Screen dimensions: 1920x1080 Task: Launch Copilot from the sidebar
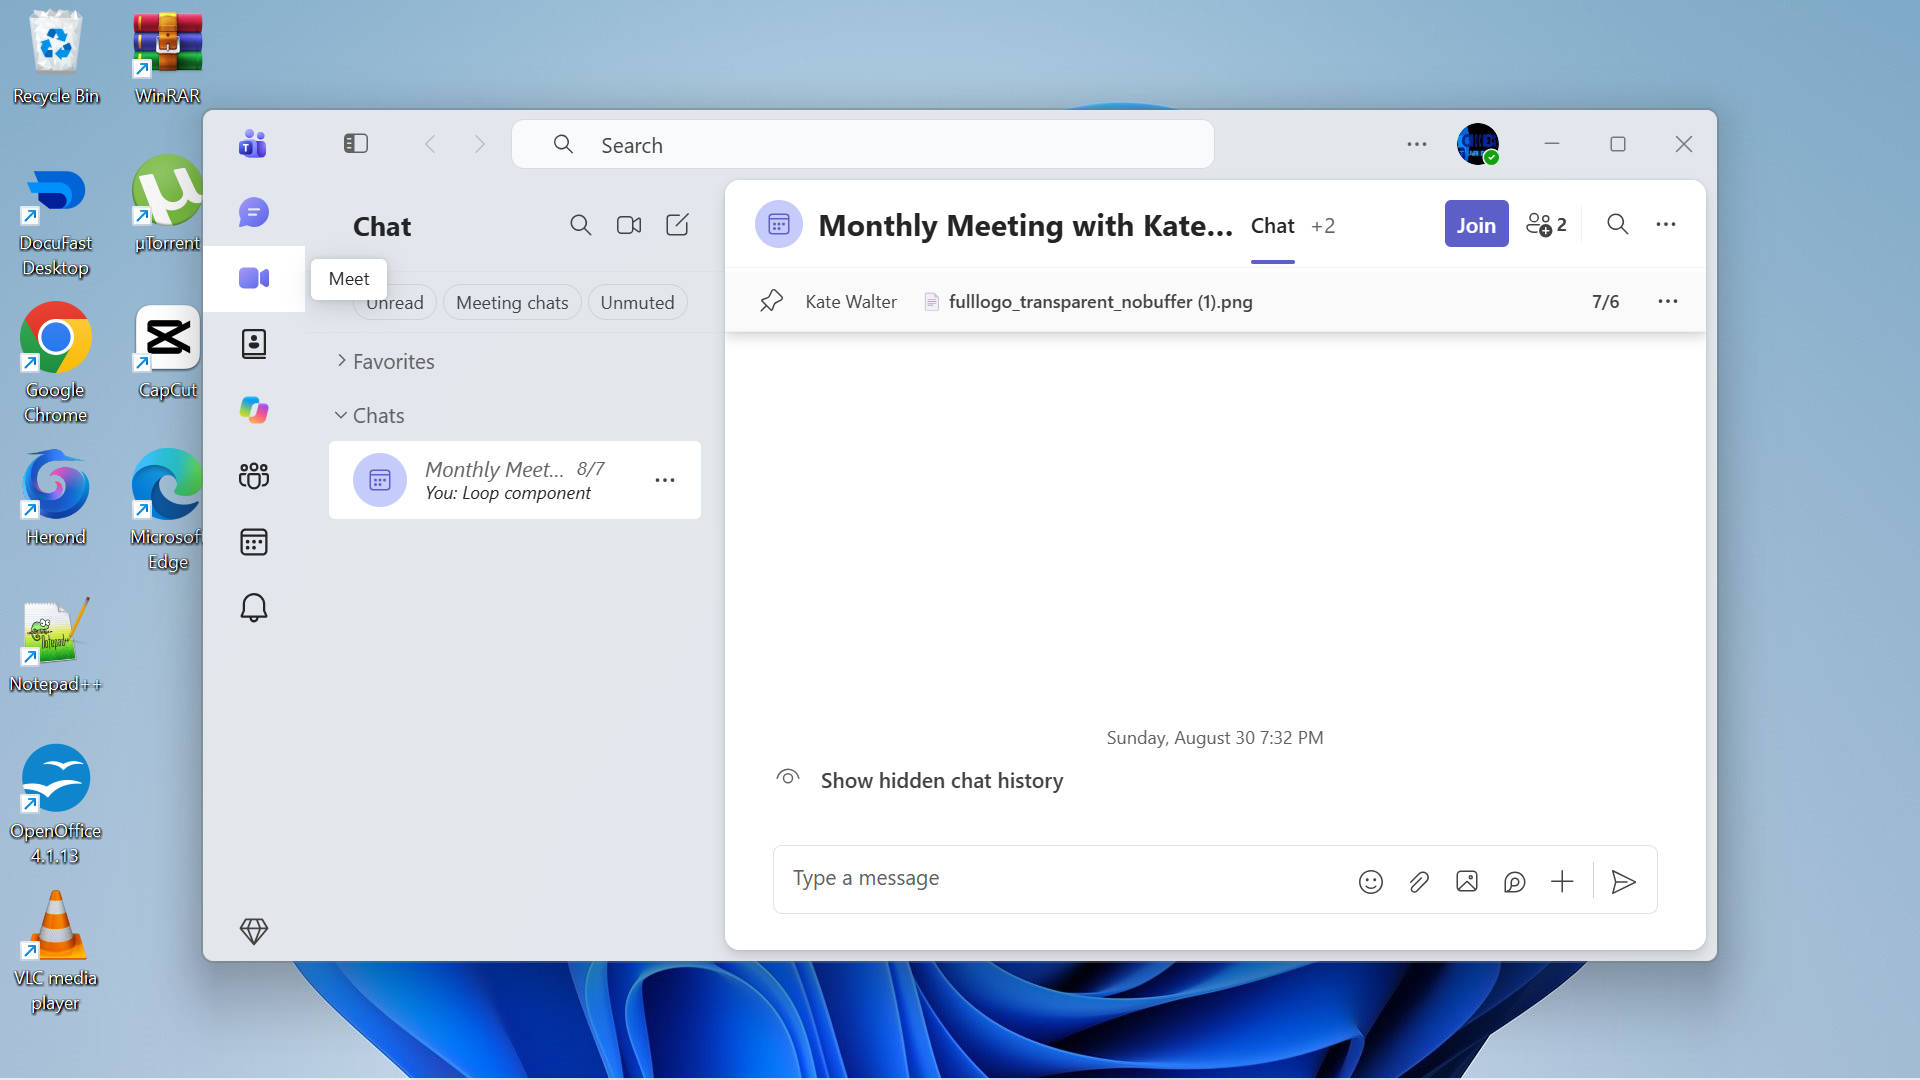pyautogui.click(x=254, y=410)
